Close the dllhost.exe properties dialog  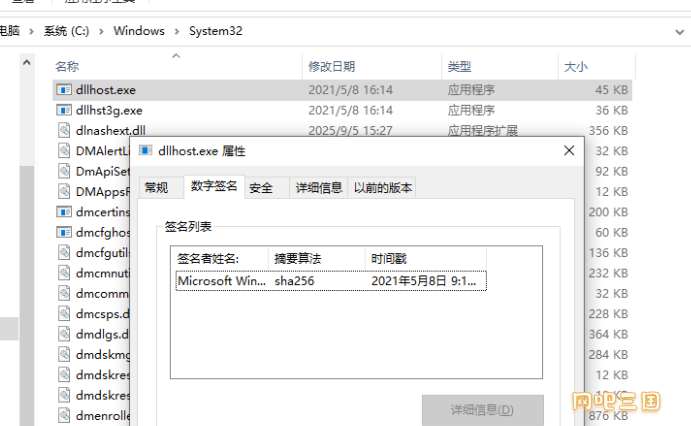(569, 151)
